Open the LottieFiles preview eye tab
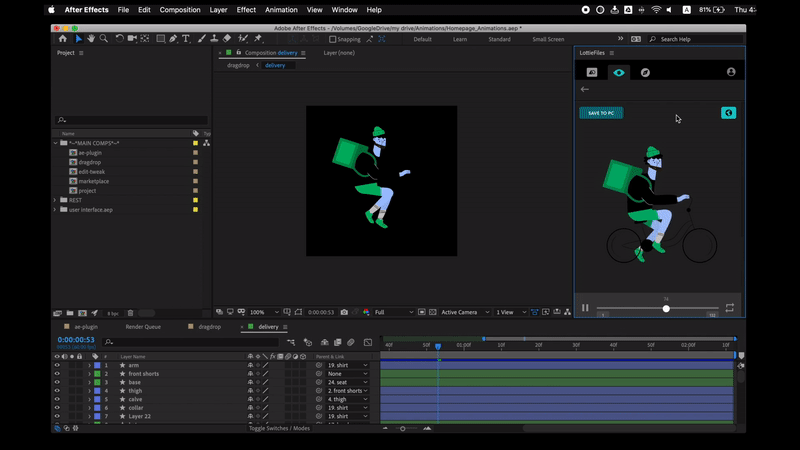This screenshot has width=800, height=450. (618, 72)
